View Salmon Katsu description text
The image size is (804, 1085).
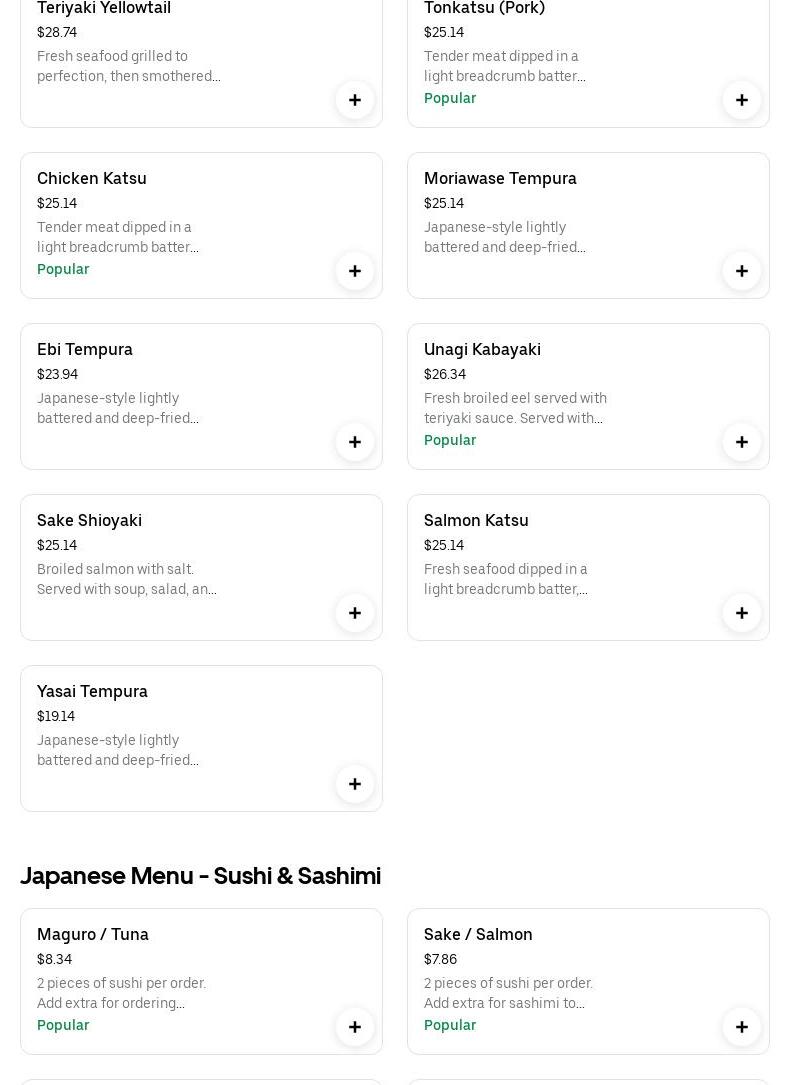[506, 579]
